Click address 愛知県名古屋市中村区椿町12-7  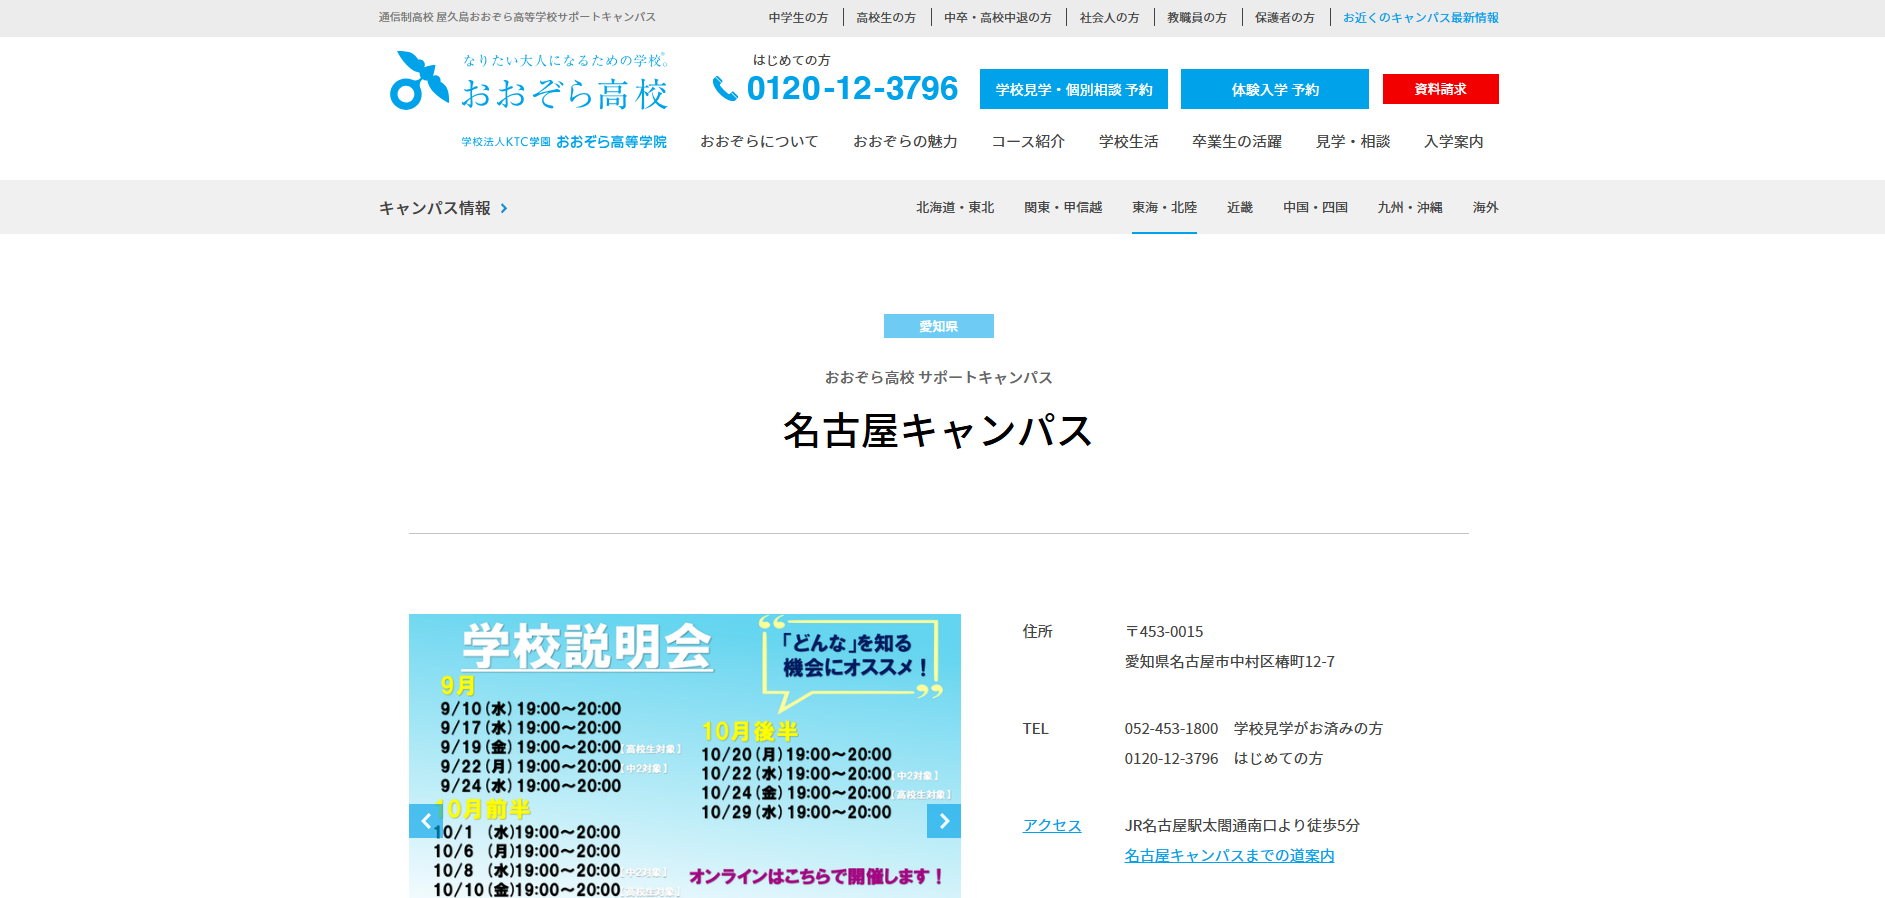pyautogui.click(x=1229, y=661)
